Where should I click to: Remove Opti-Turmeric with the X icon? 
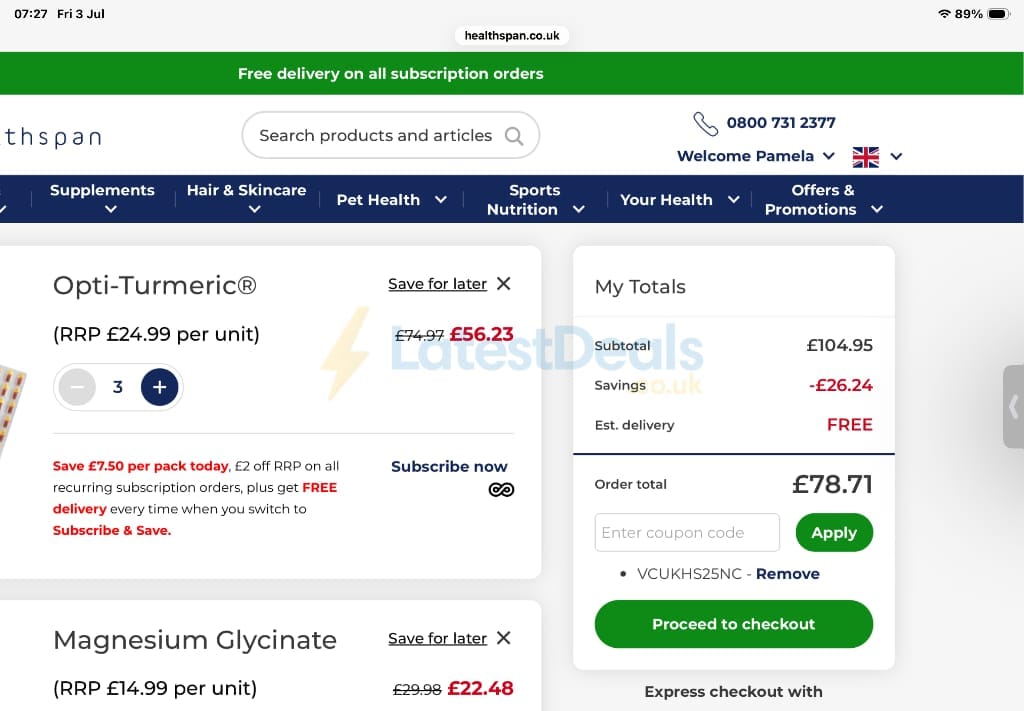coord(504,283)
